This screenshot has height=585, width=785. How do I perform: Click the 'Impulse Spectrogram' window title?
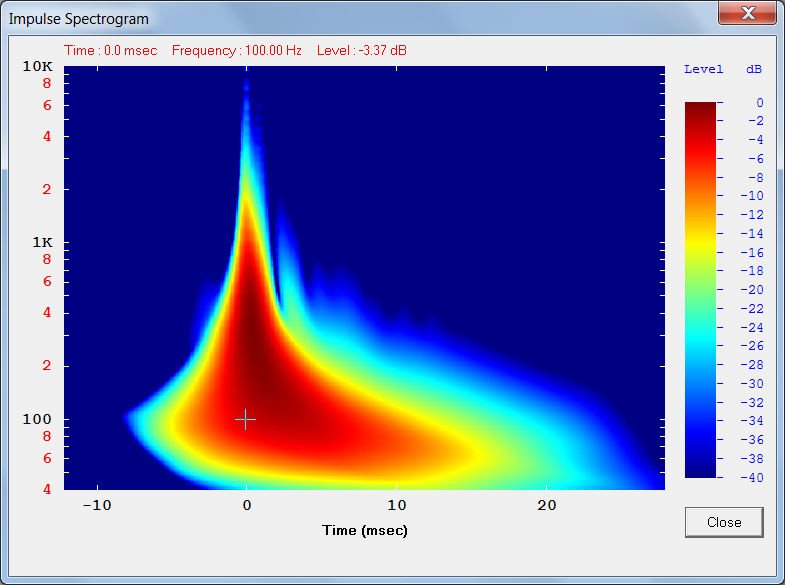click(x=79, y=19)
